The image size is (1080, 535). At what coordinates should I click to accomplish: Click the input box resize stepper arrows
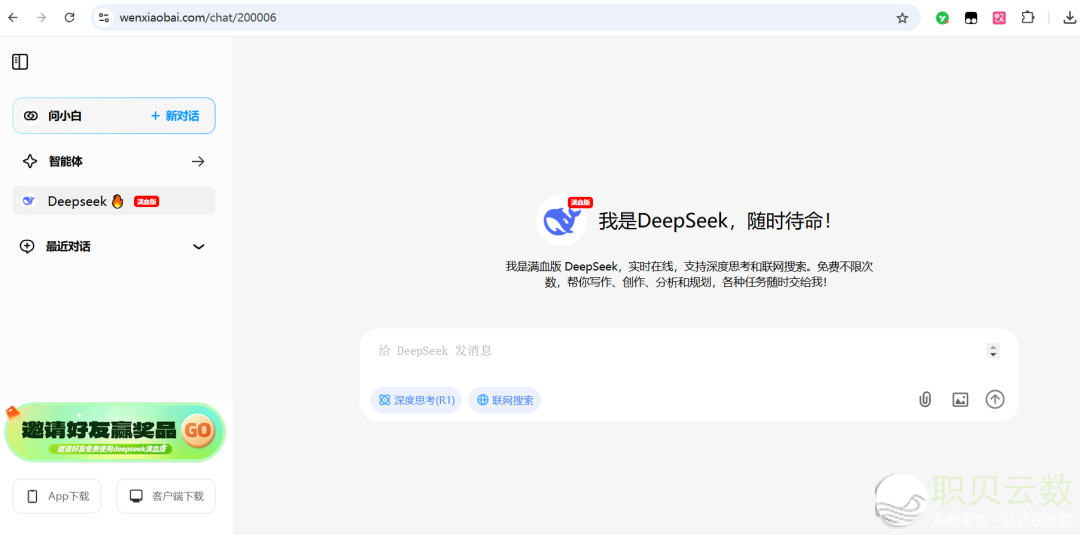993,350
